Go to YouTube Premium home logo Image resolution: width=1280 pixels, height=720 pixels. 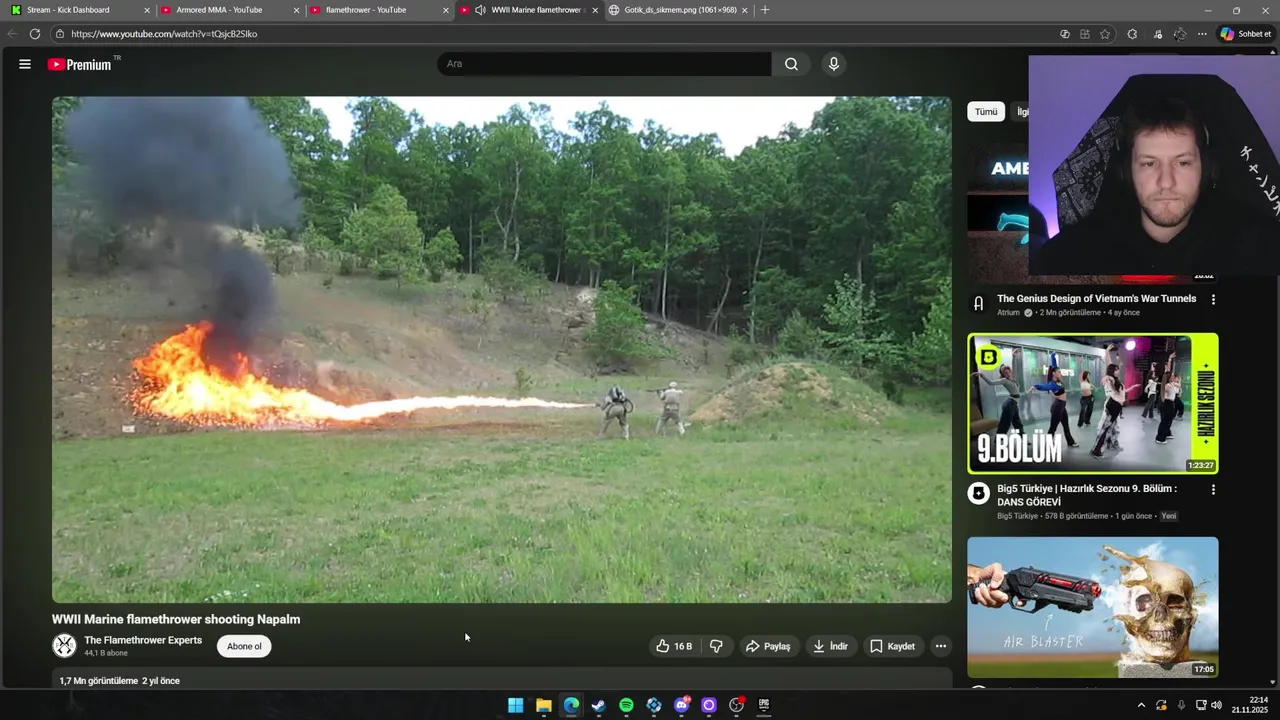pyautogui.click(x=80, y=64)
